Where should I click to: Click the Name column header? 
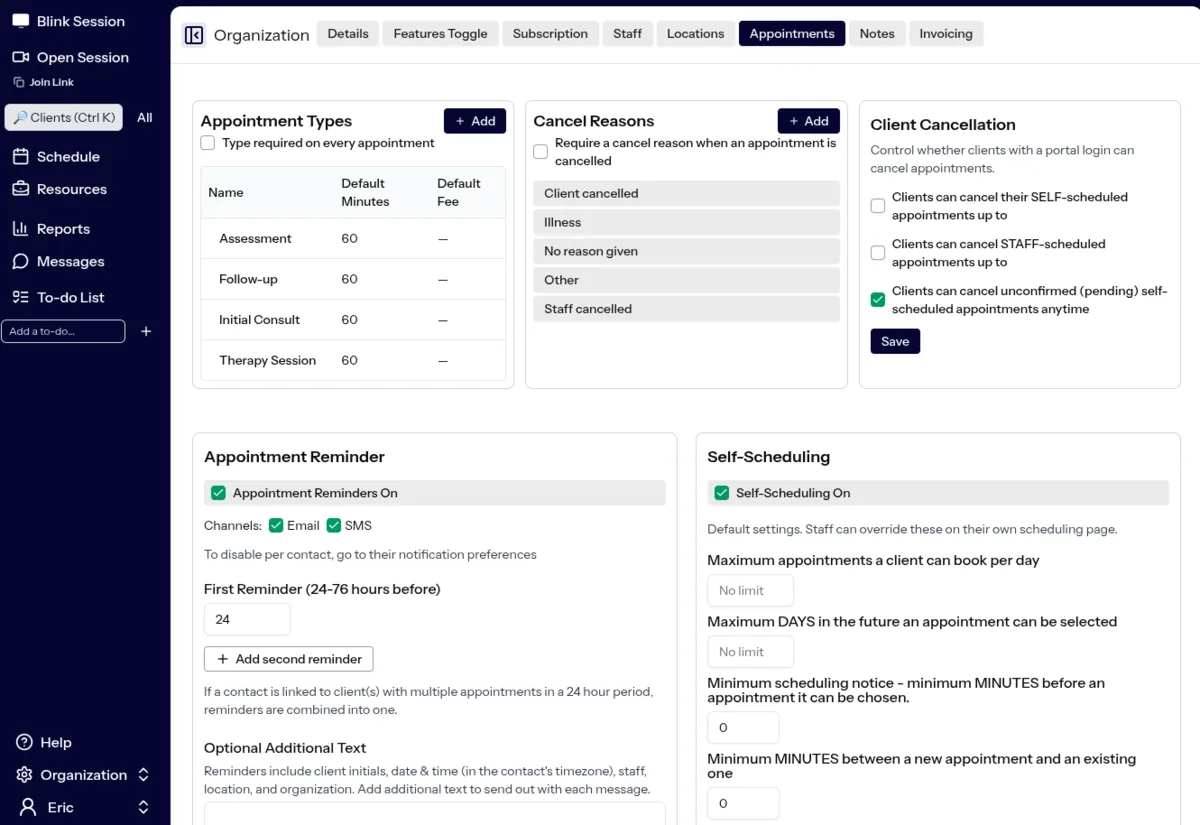226,192
